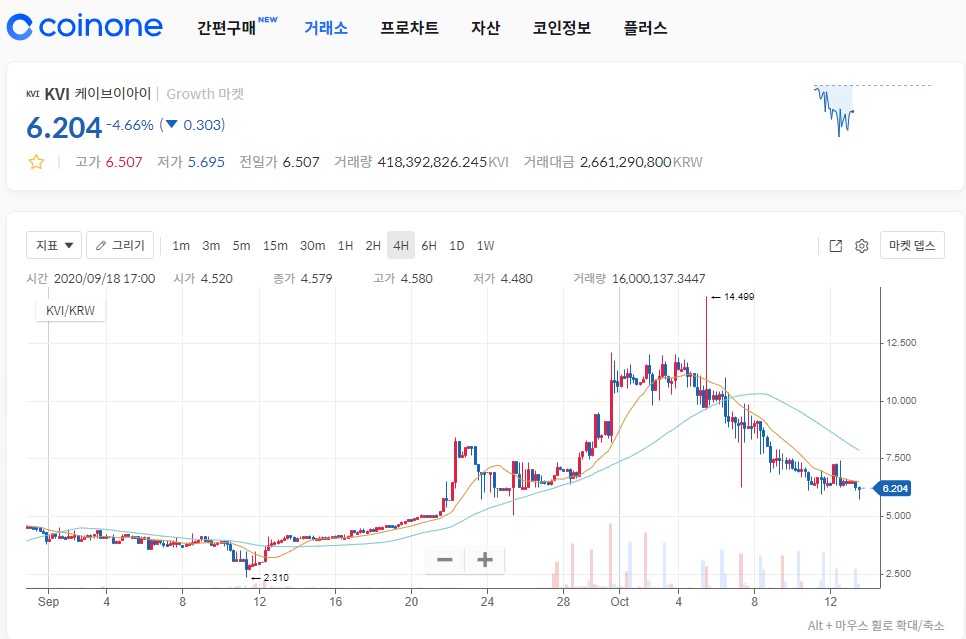Open the 코인정보 menu
Screen dimensions: 966x639
coord(561,28)
